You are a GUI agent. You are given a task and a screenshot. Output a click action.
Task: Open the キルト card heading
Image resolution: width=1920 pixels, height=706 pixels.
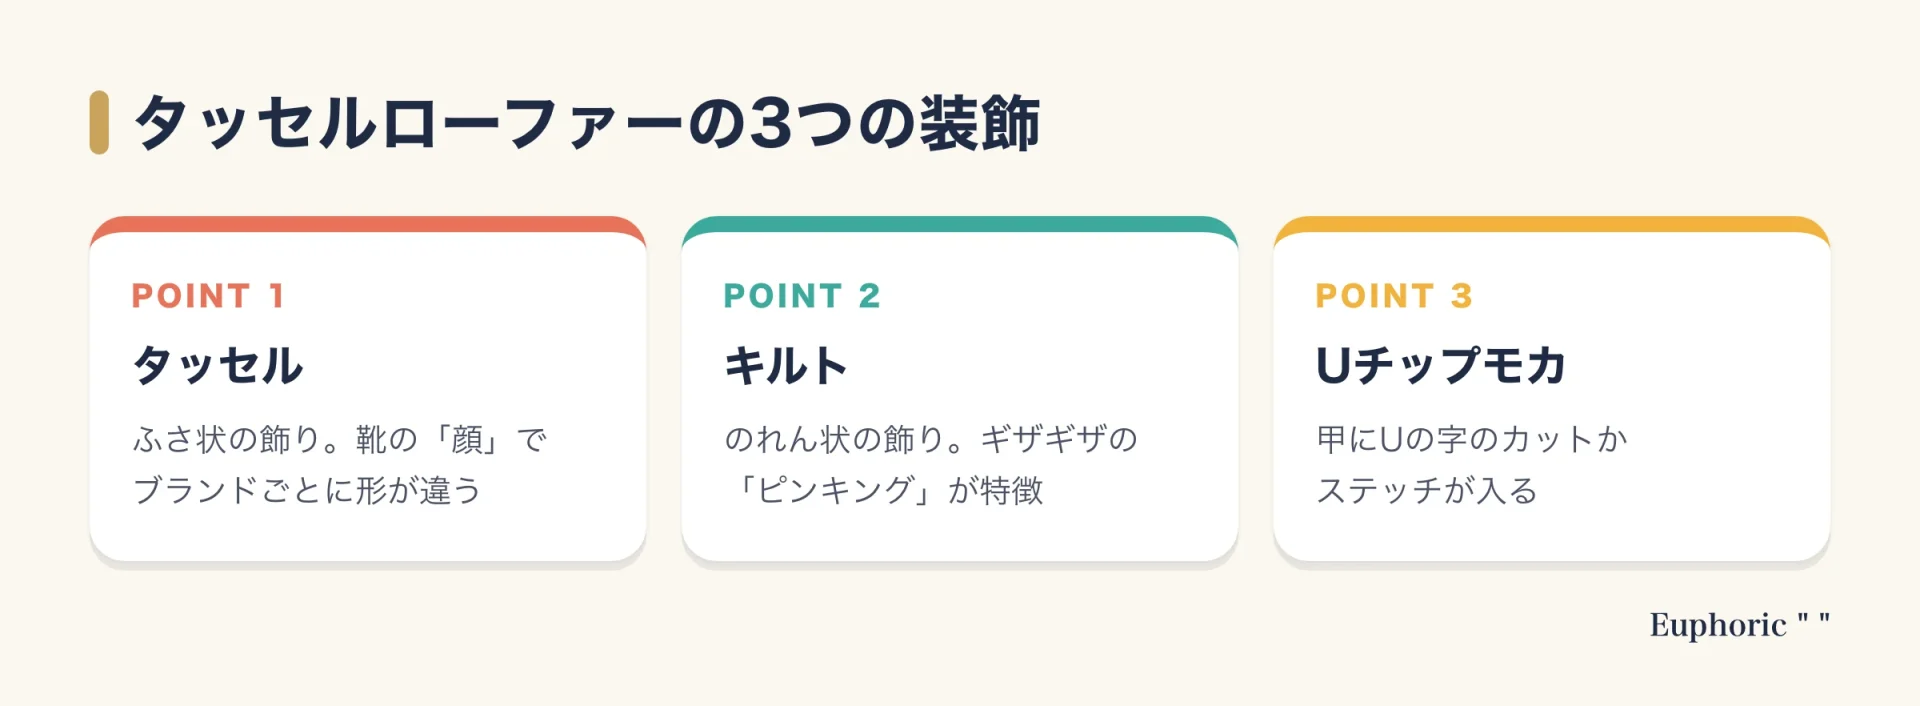(x=786, y=365)
